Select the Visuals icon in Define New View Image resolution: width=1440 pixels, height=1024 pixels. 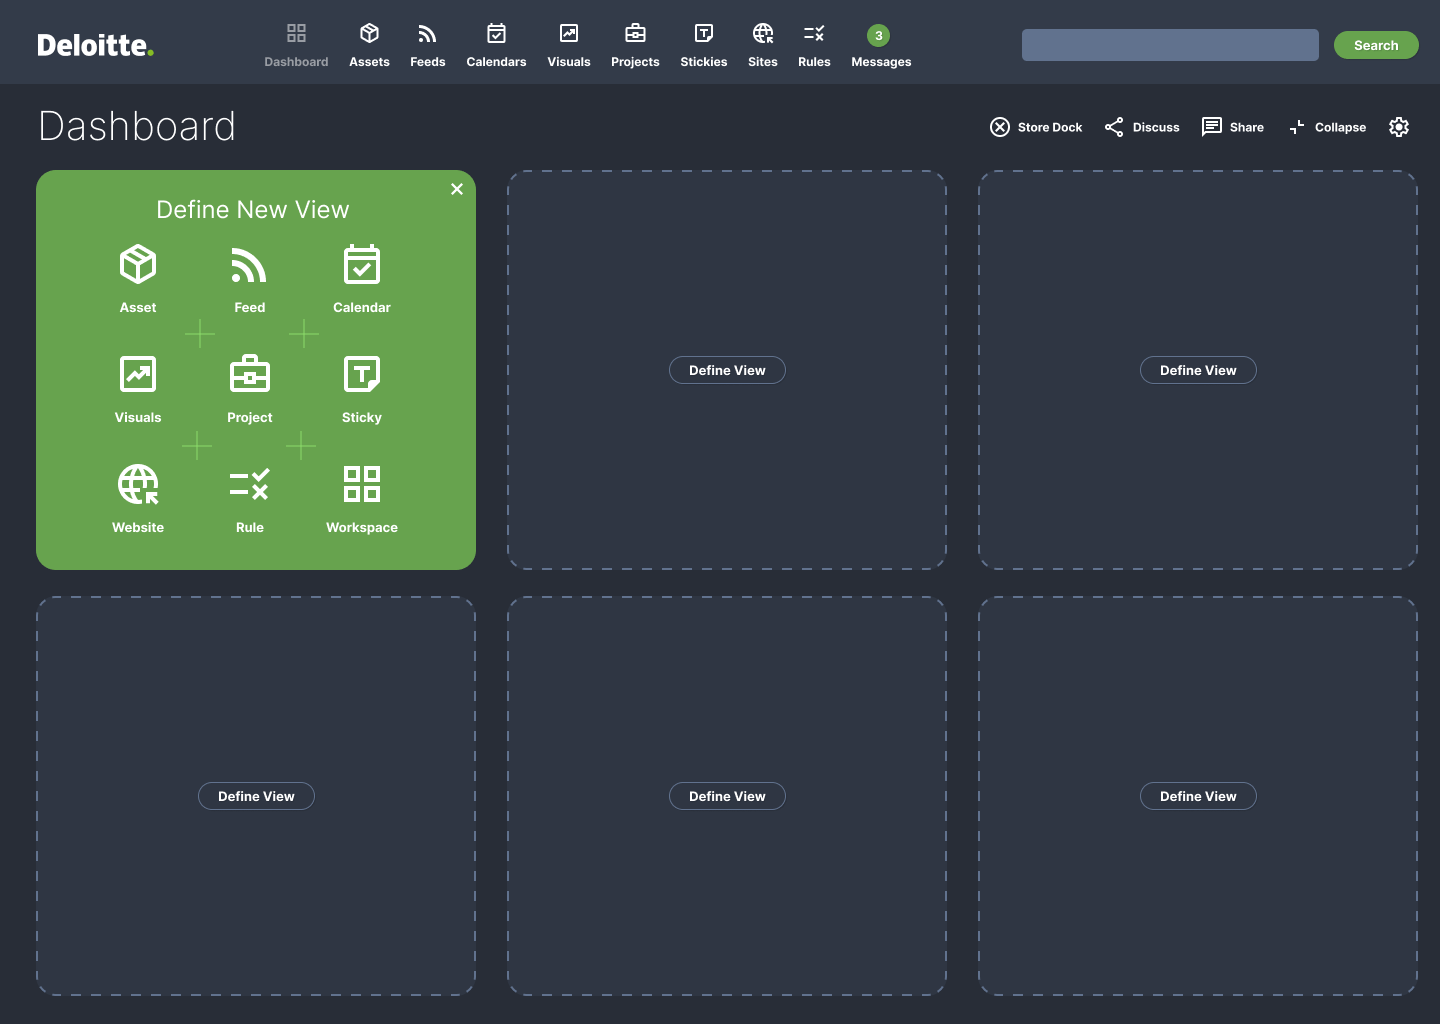coord(137,374)
